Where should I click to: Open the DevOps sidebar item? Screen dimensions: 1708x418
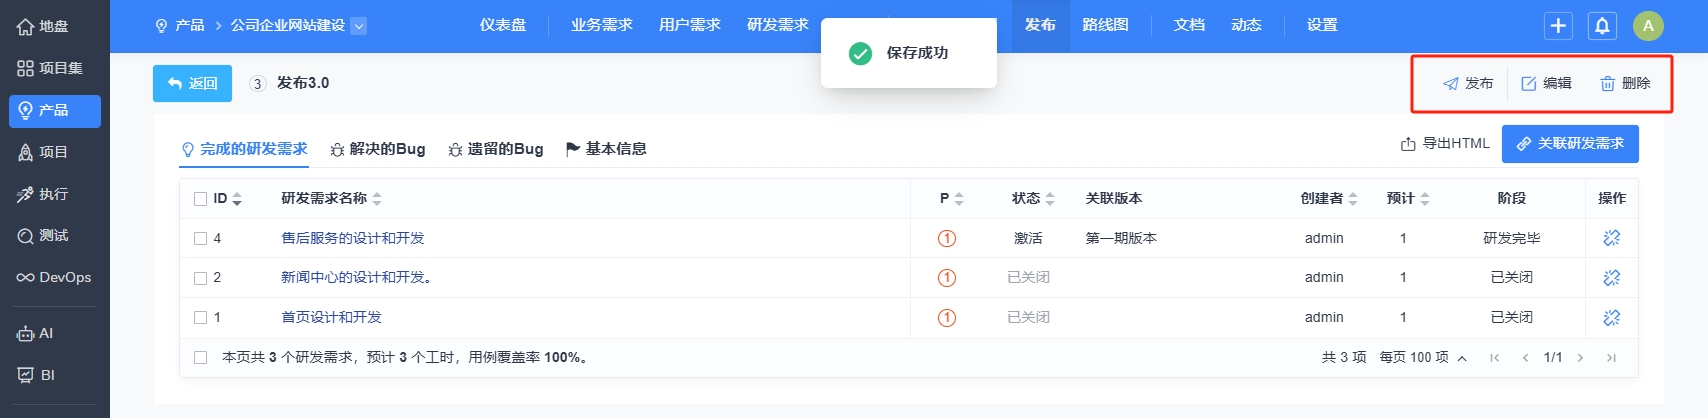[x=54, y=277]
